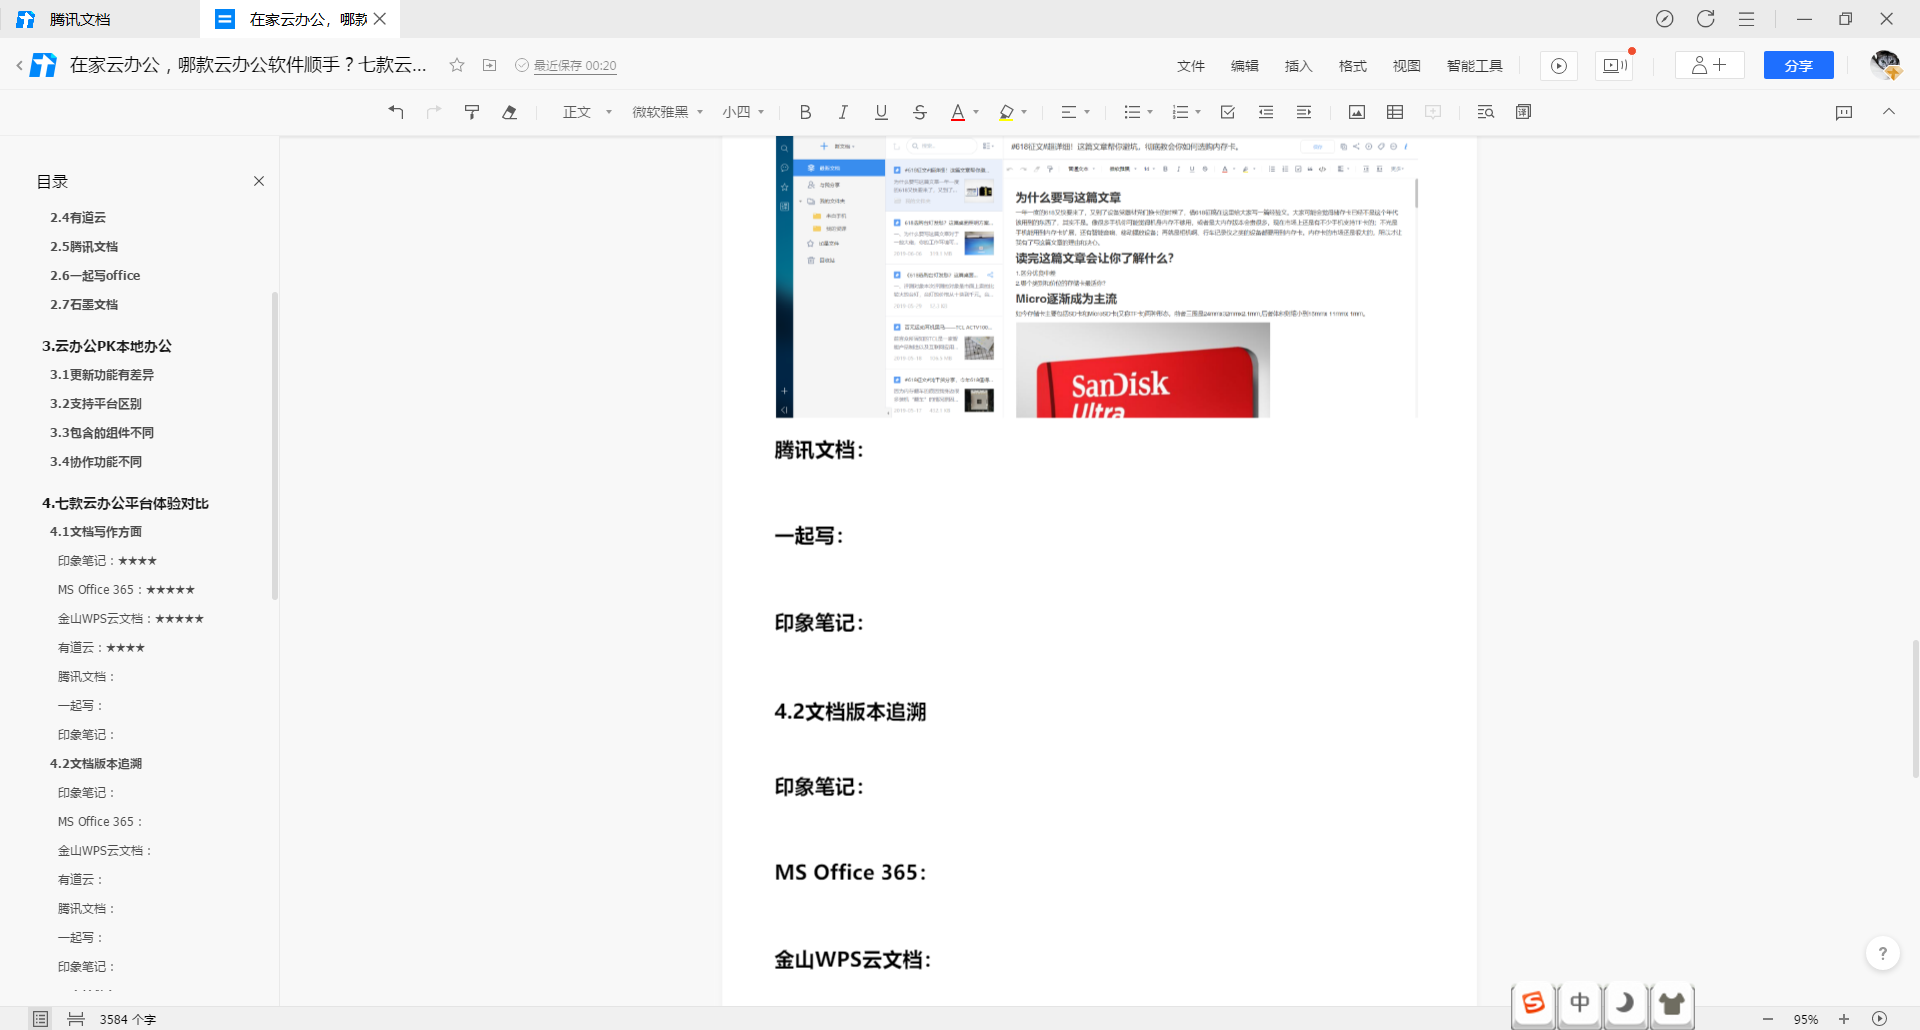
Task: Click the 3584 个字 word count
Action: 128,1019
